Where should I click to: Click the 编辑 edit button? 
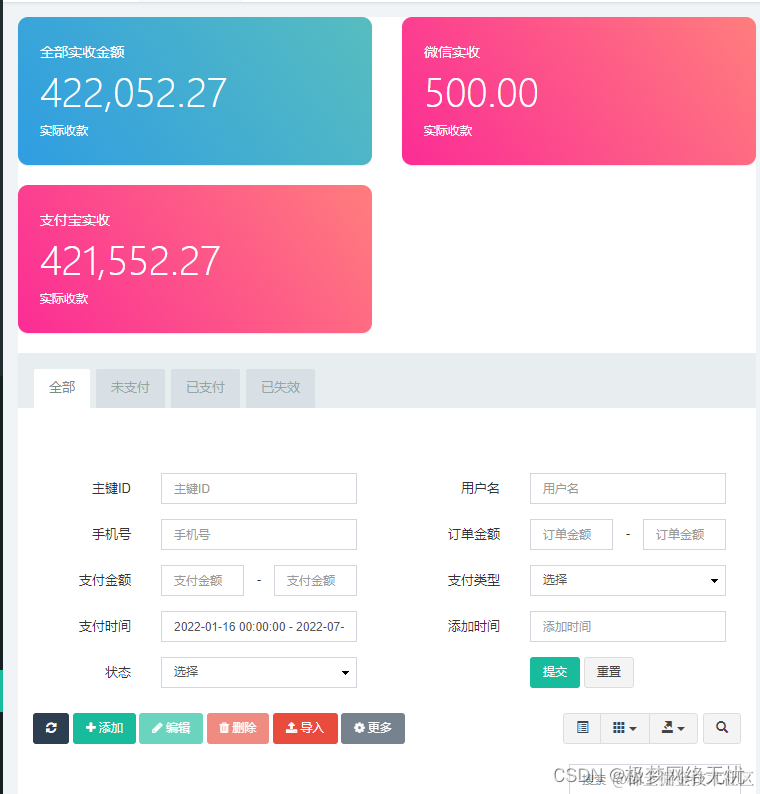point(171,728)
